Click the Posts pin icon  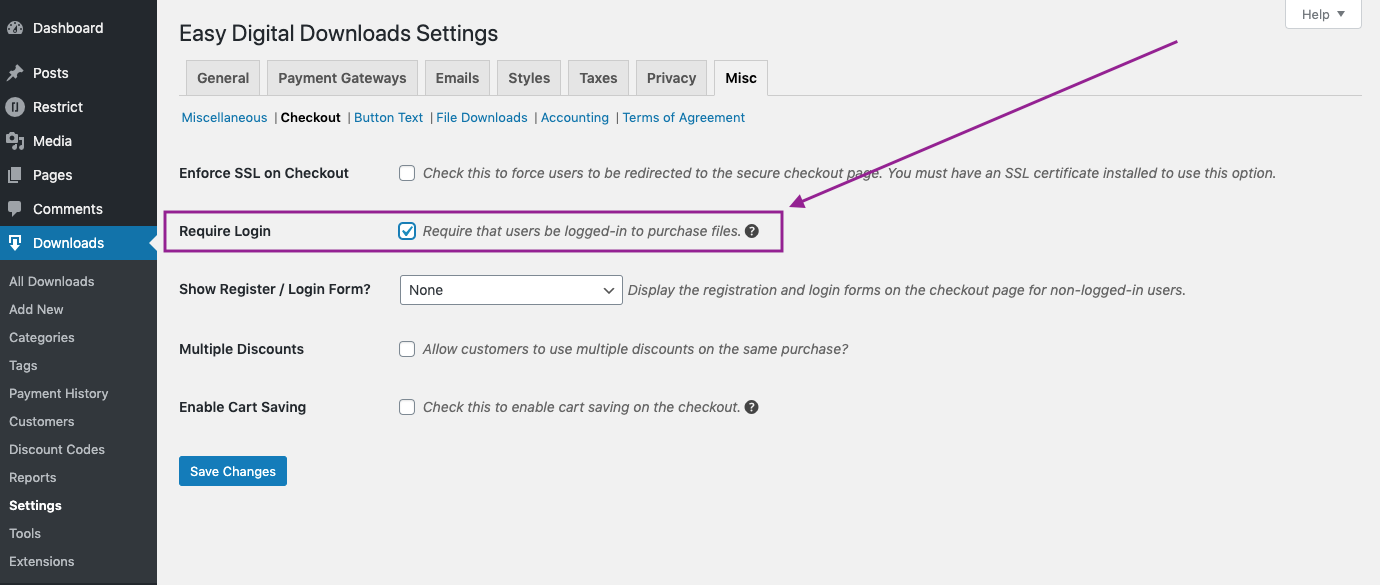click(15, 73)
